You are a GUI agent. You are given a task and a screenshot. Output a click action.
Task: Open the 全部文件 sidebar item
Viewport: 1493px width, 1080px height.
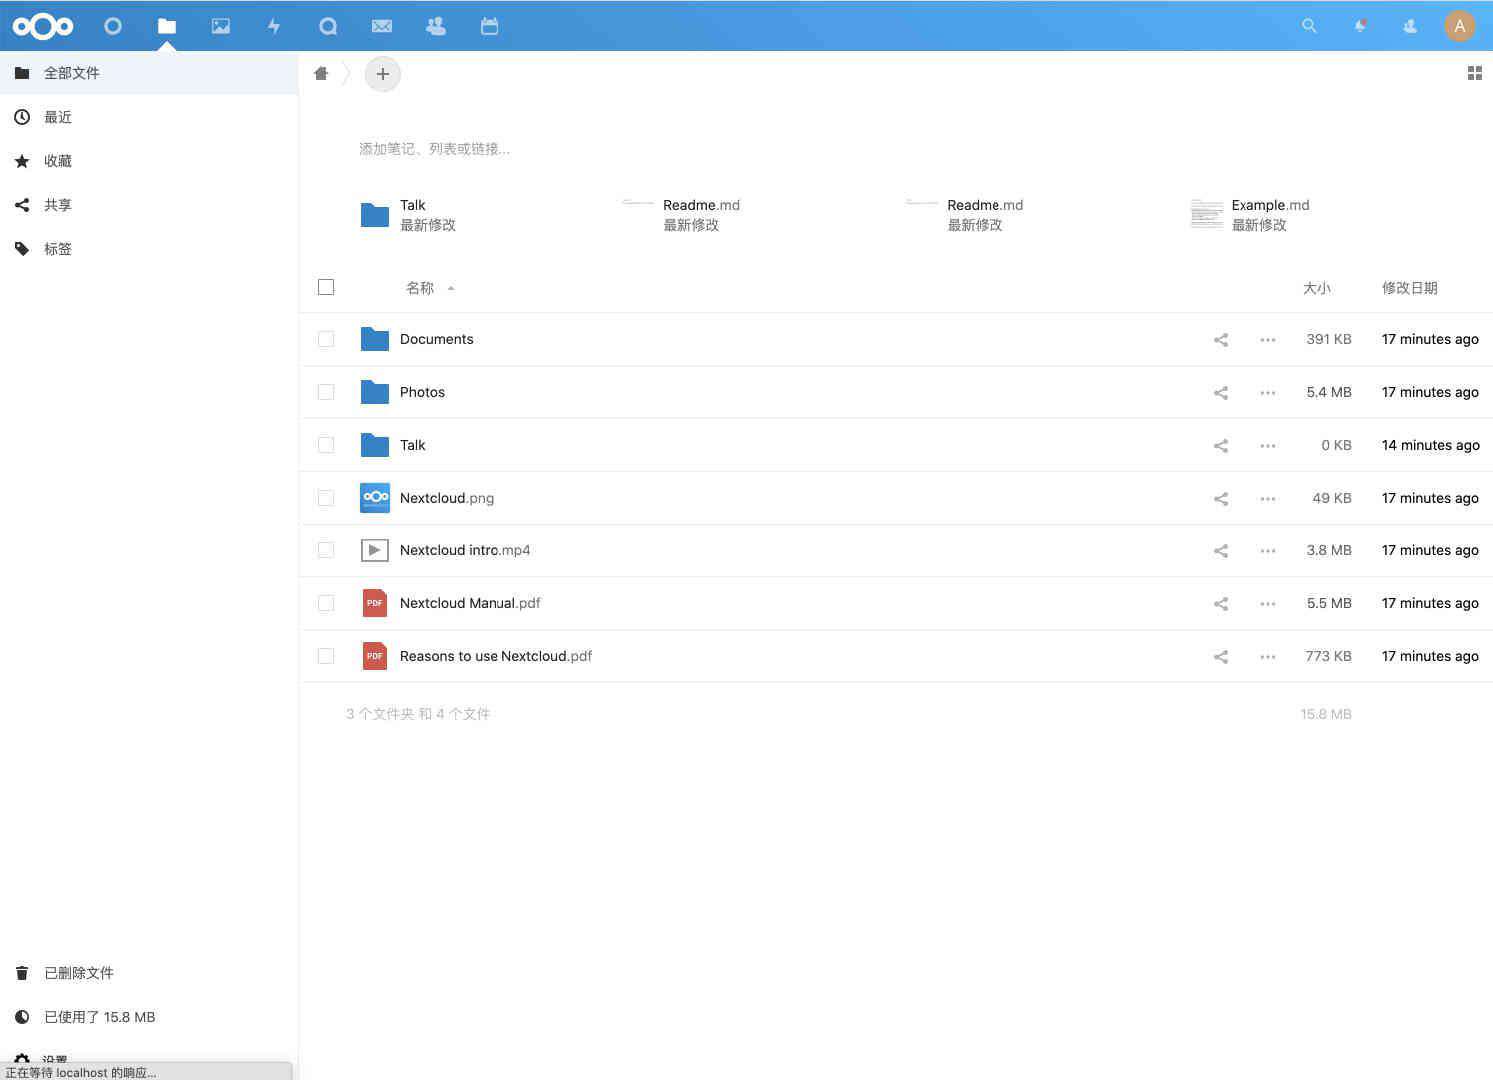[149, 73]
